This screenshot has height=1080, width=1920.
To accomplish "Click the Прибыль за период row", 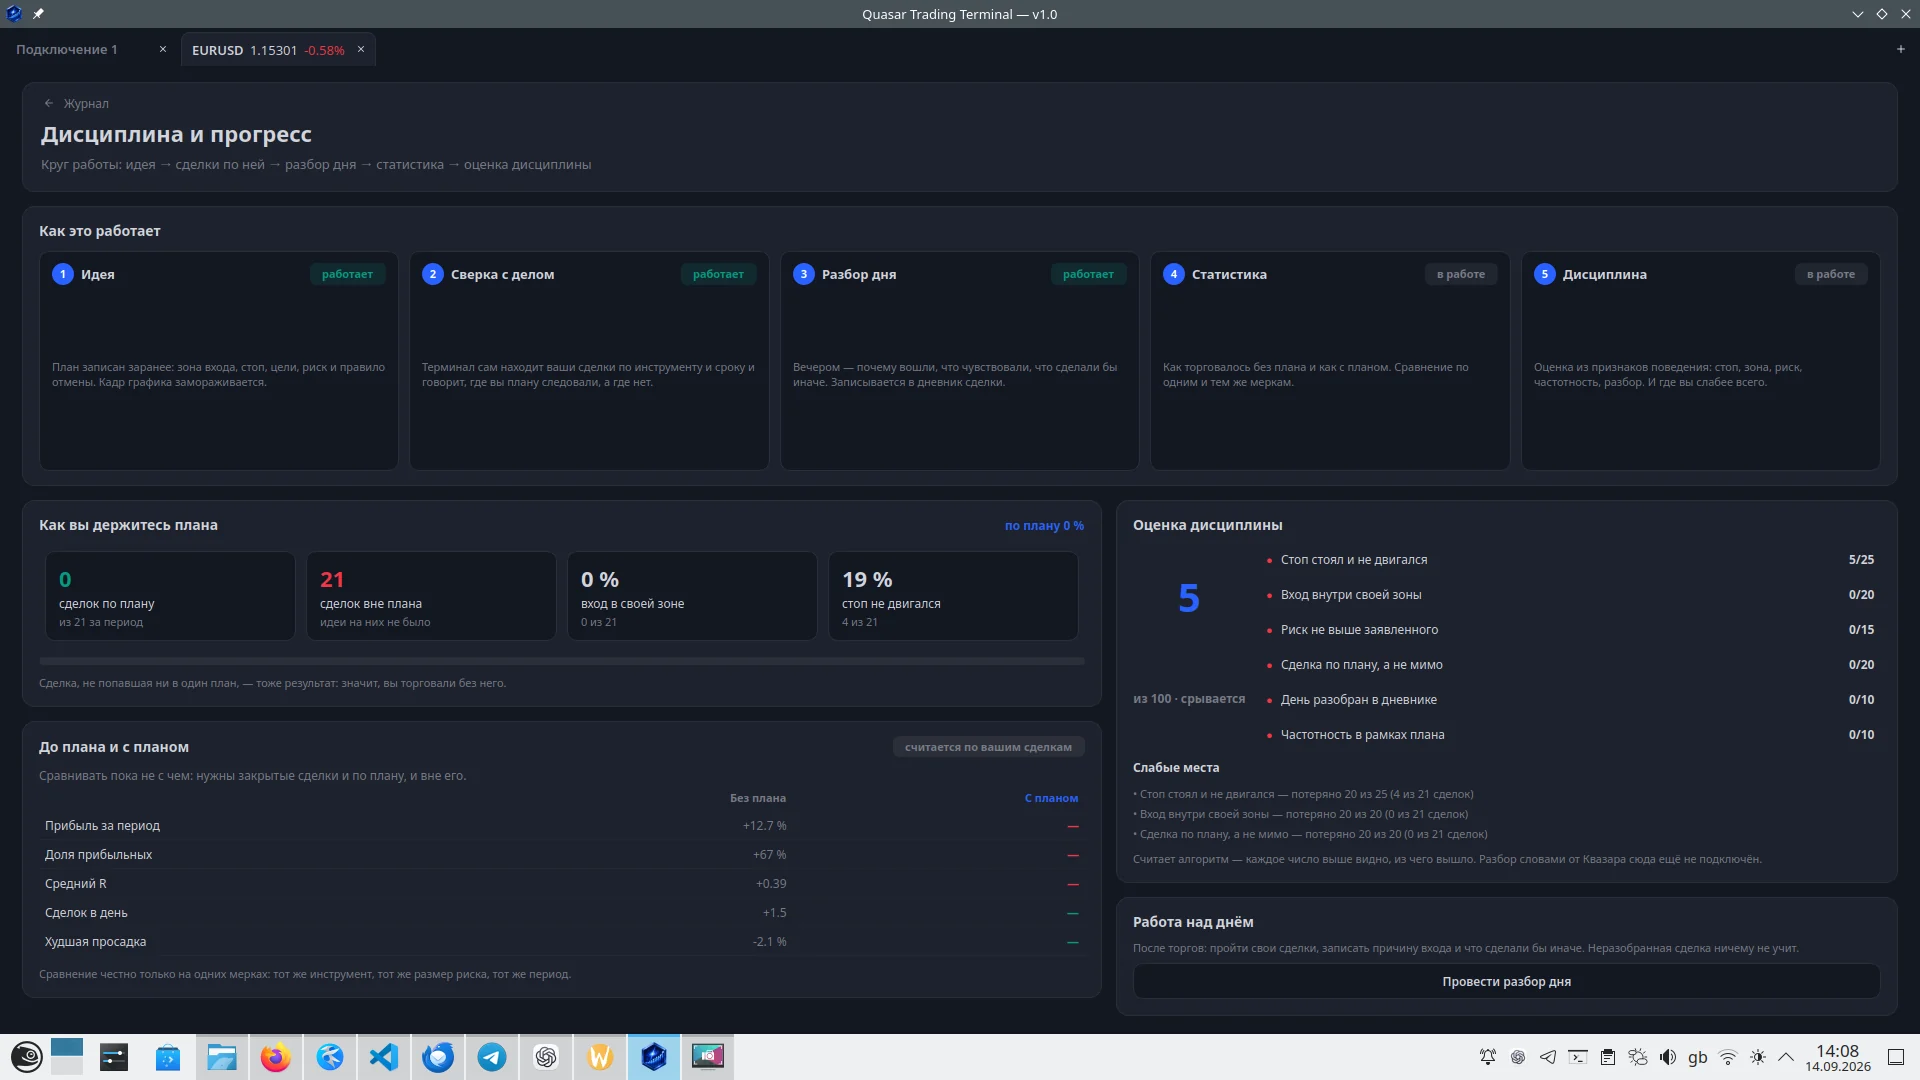I will click(x=562, y=826).
